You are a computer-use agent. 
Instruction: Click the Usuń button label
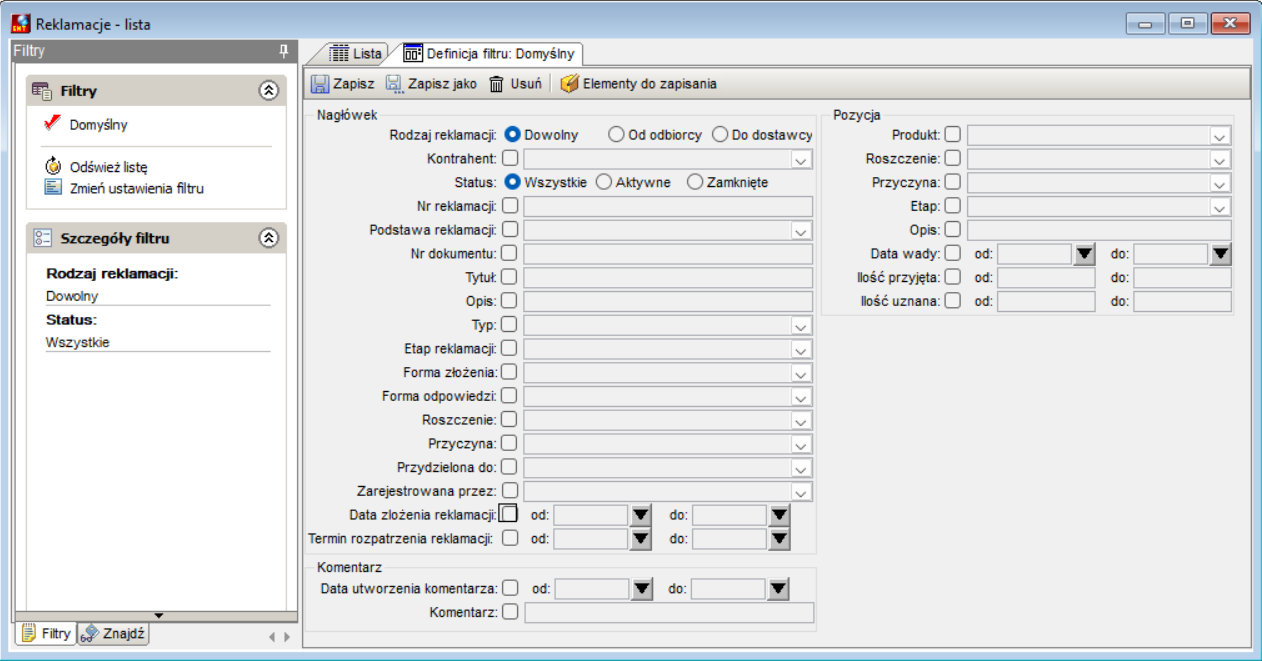pyautogui.click(x=526, y=84)
